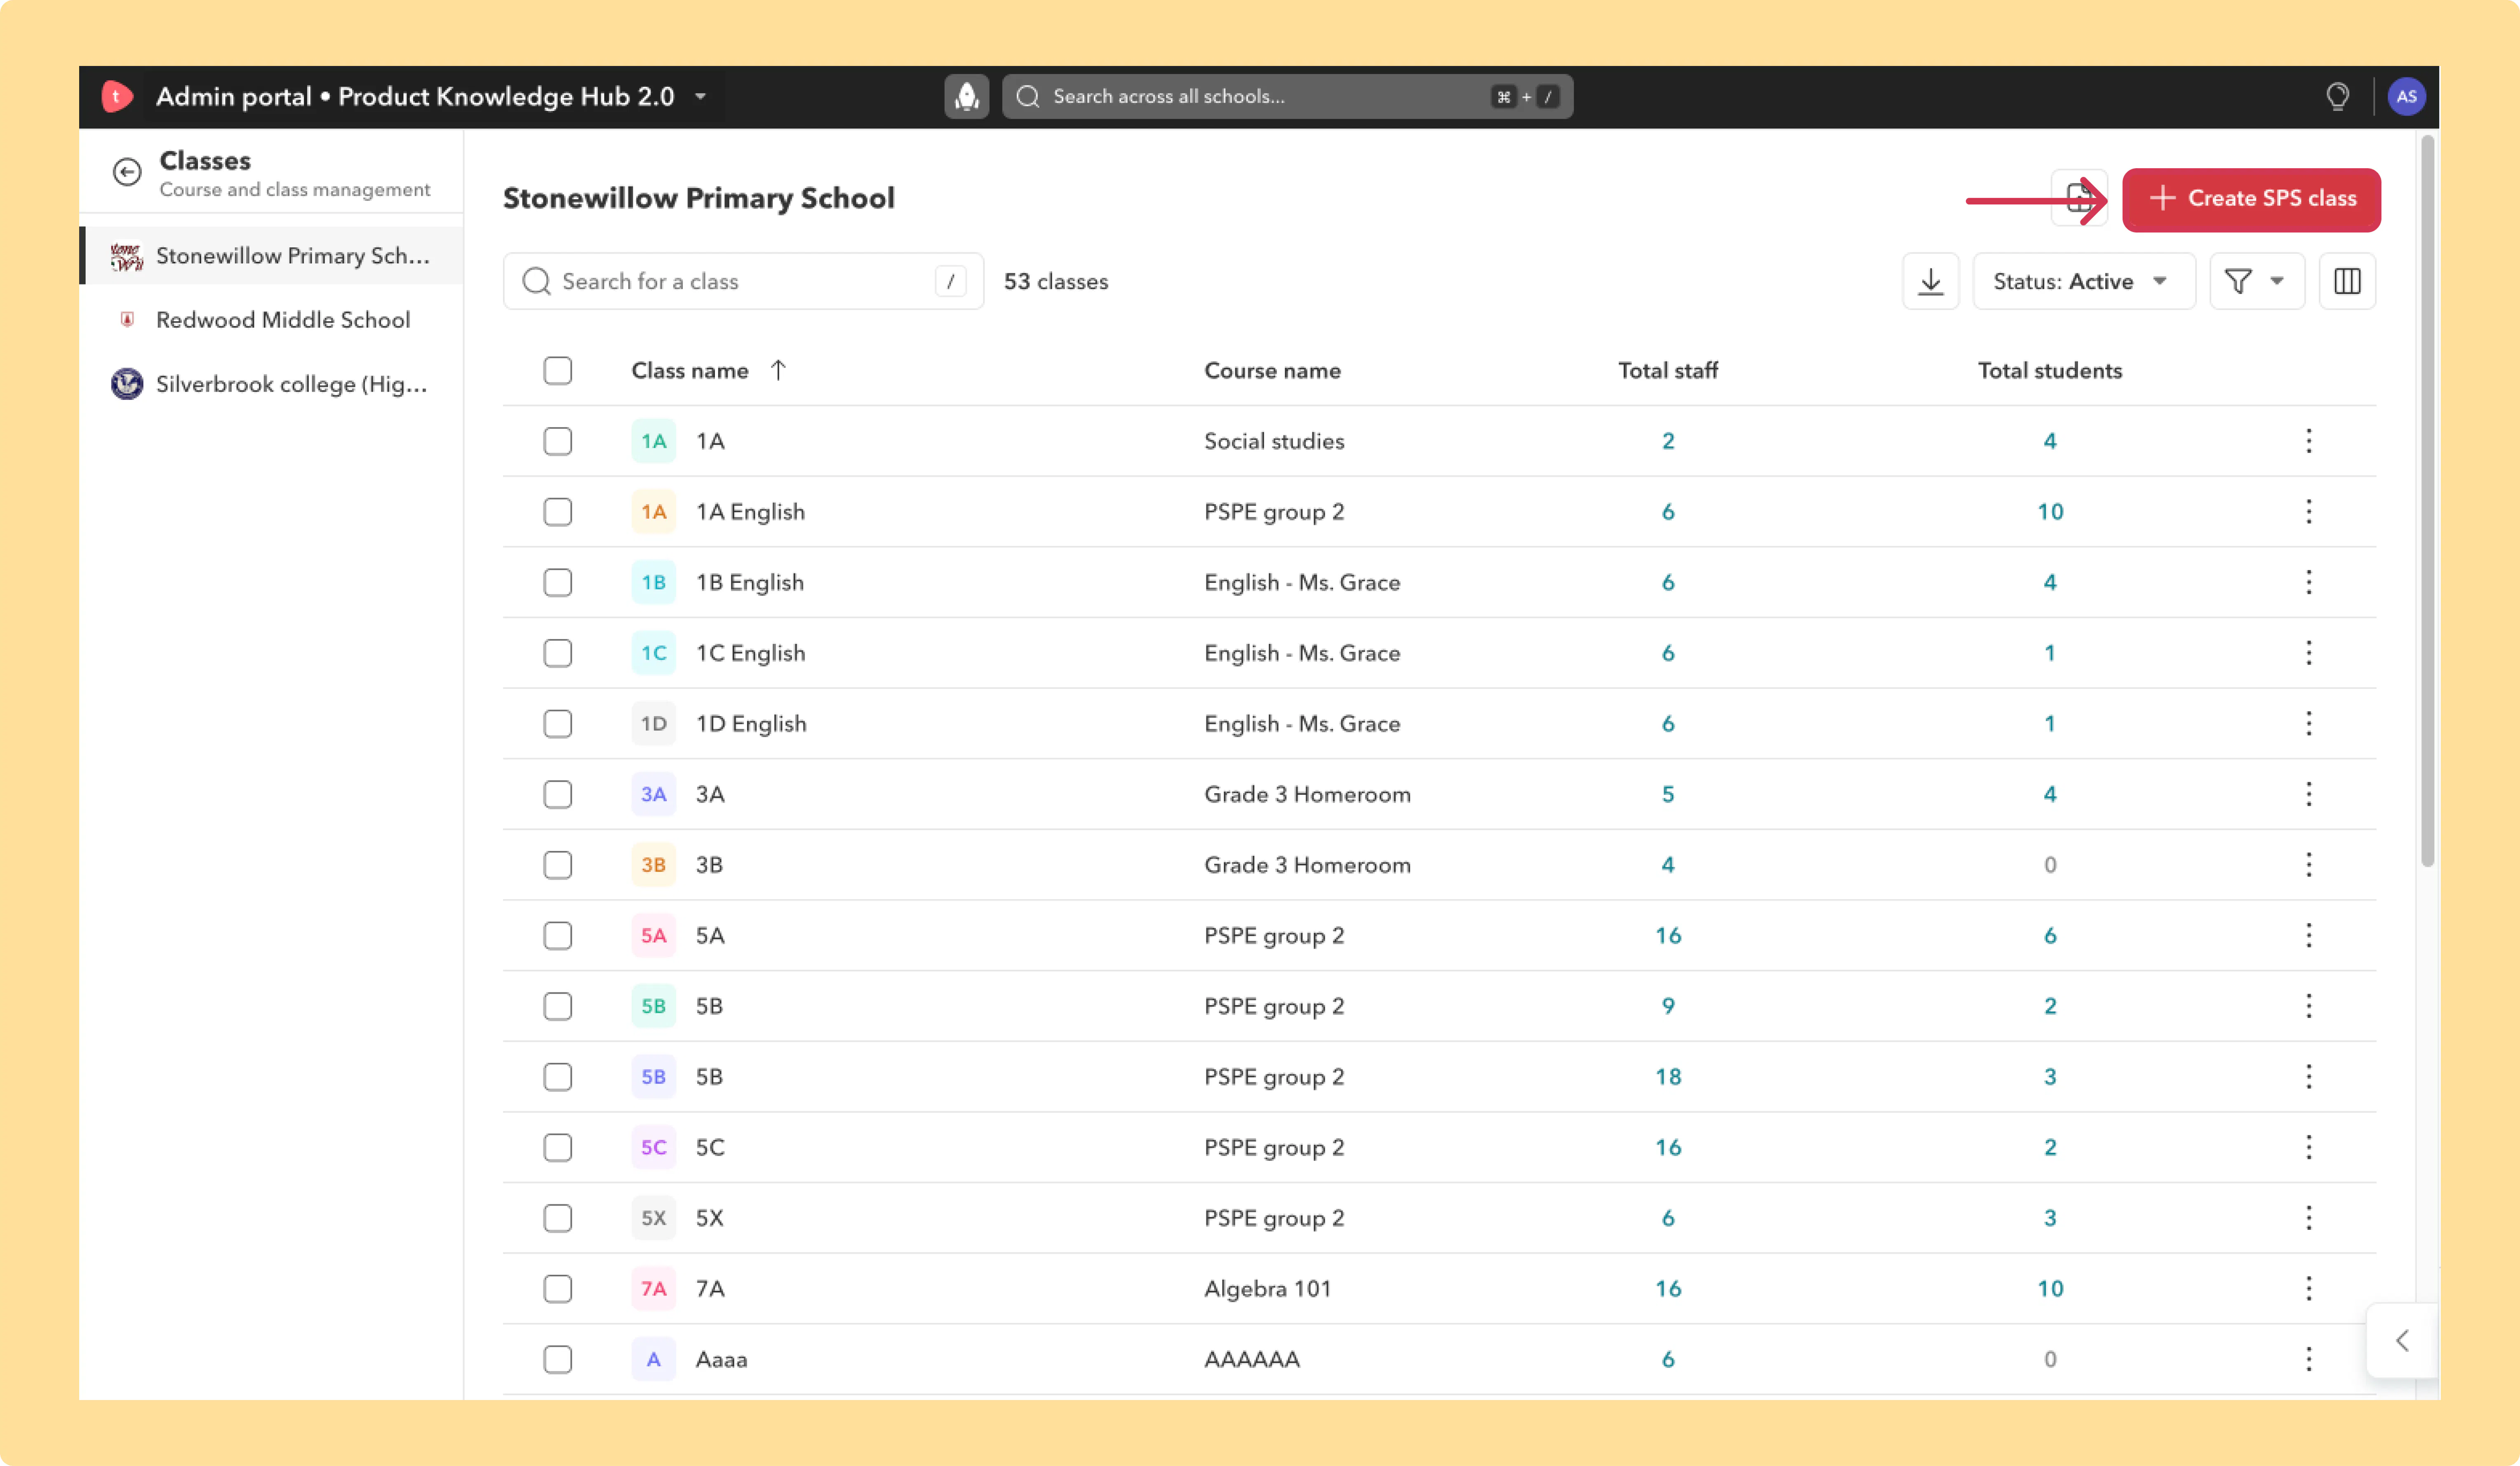Screen dimensions: 2520x1466
Task: Open more options for class 3B
Action: [2308, 865]
